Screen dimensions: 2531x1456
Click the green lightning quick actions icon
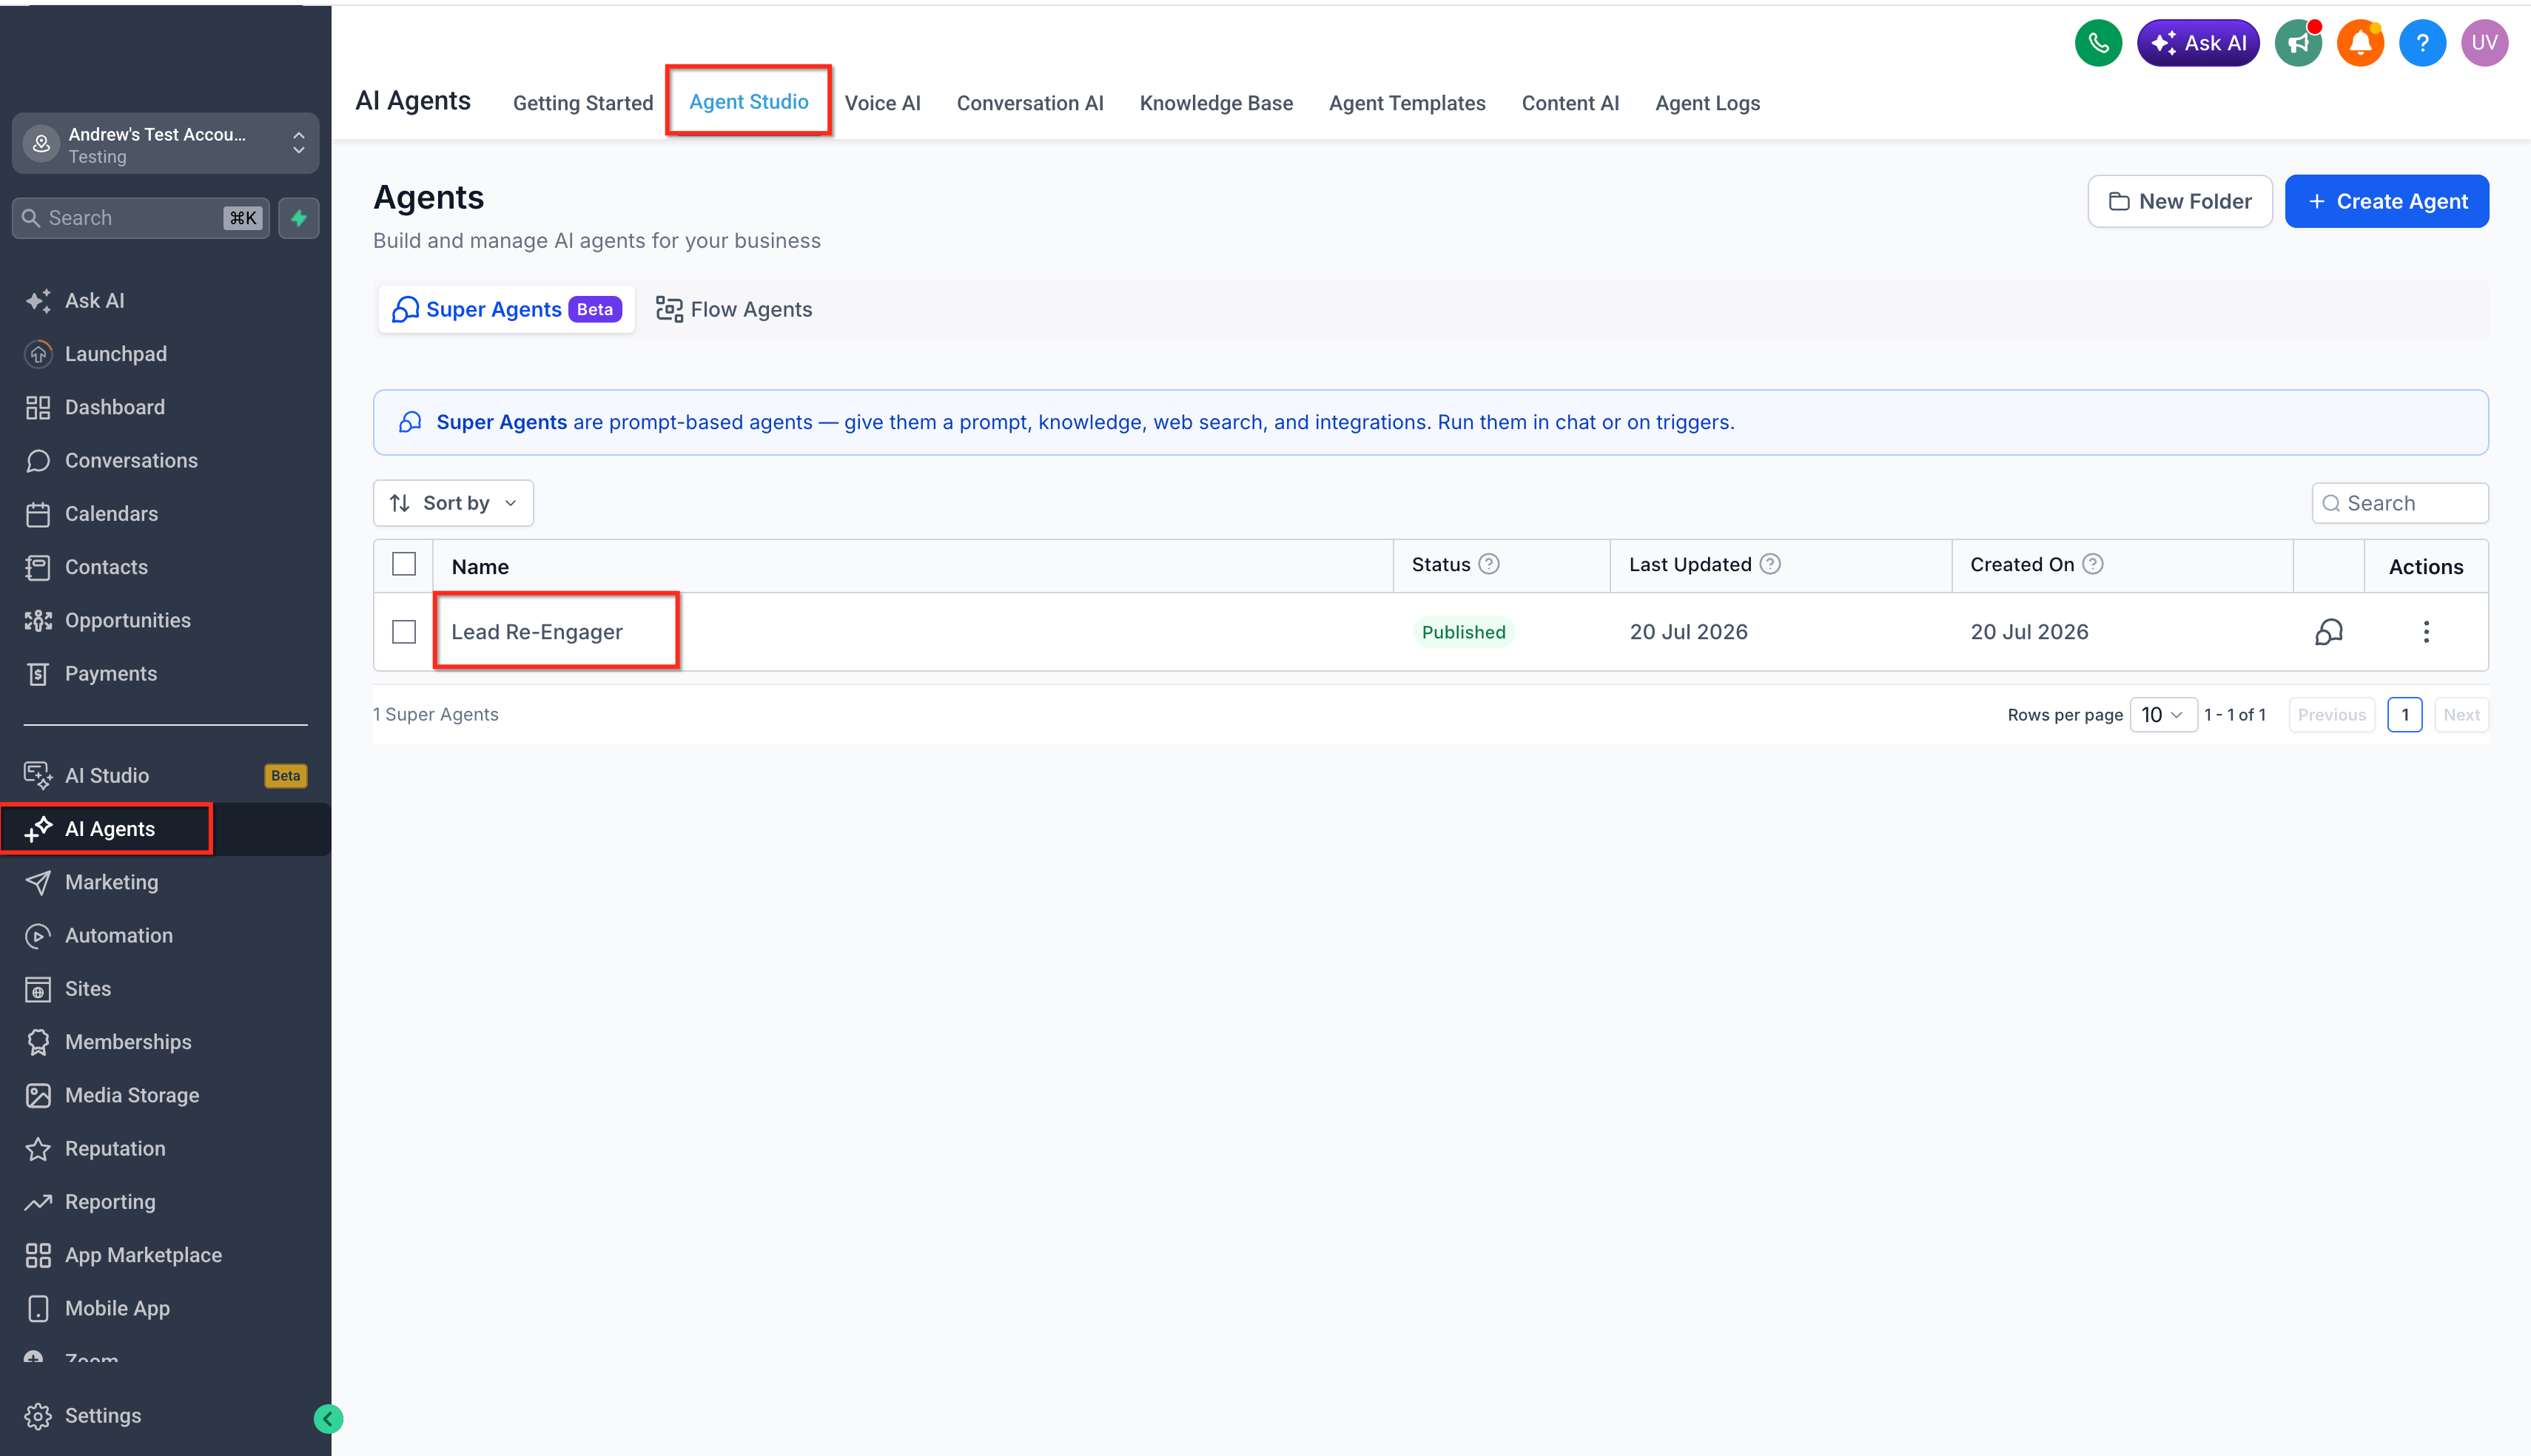(x=299, y=218)
